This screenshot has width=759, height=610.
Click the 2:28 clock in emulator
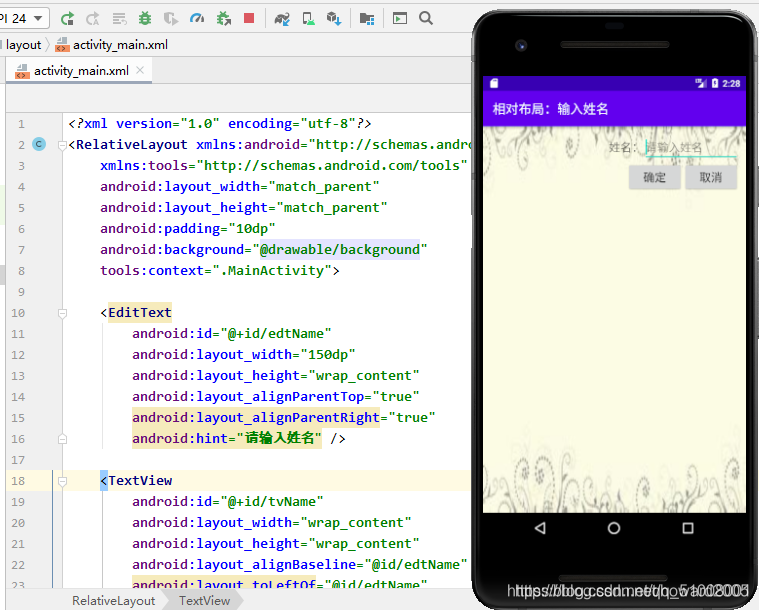[731, 83]
